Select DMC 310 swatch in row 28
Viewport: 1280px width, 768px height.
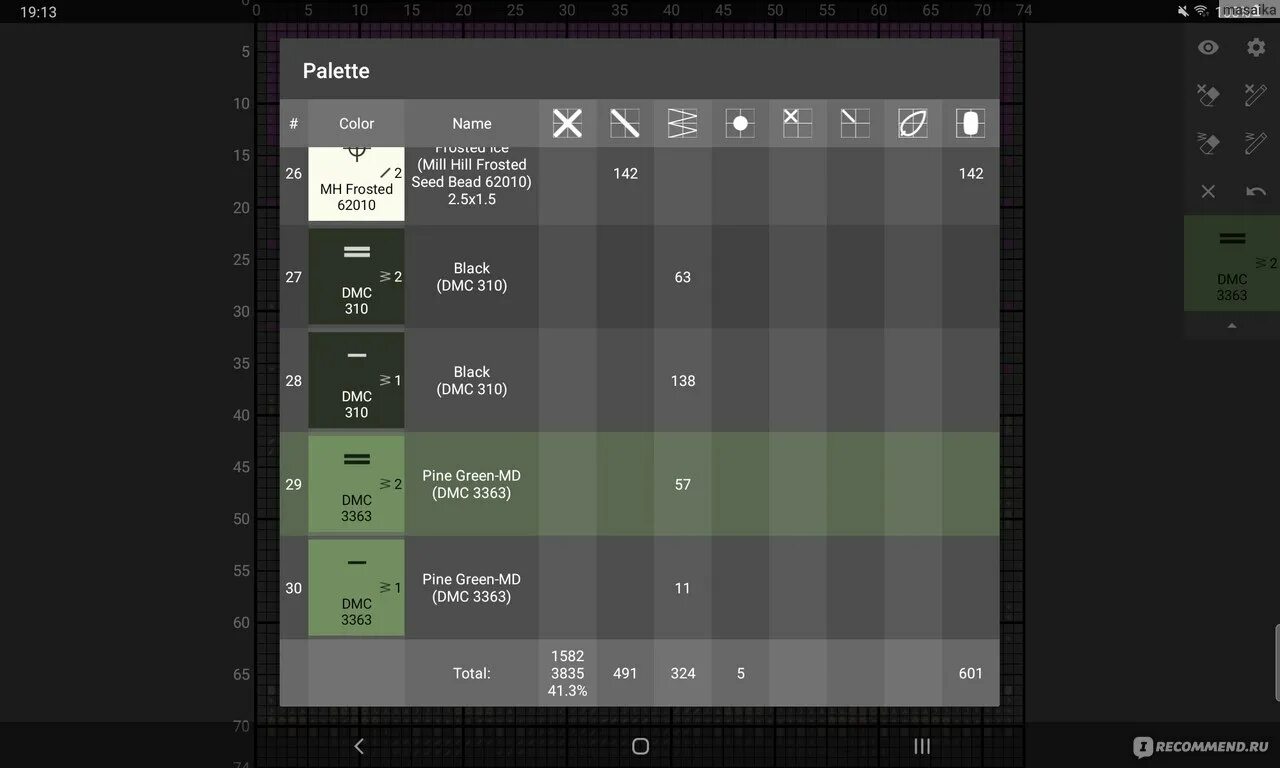(356, 381)
